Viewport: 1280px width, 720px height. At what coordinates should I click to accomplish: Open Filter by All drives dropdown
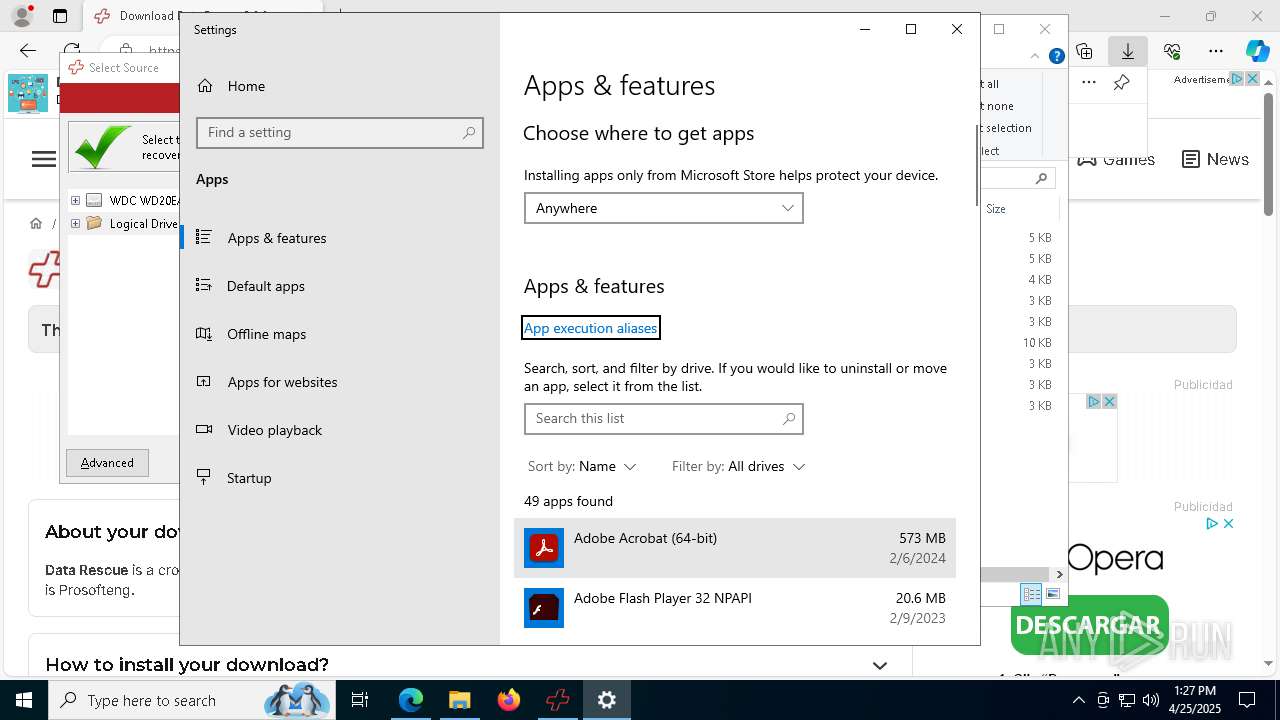(x=739, y=466)
